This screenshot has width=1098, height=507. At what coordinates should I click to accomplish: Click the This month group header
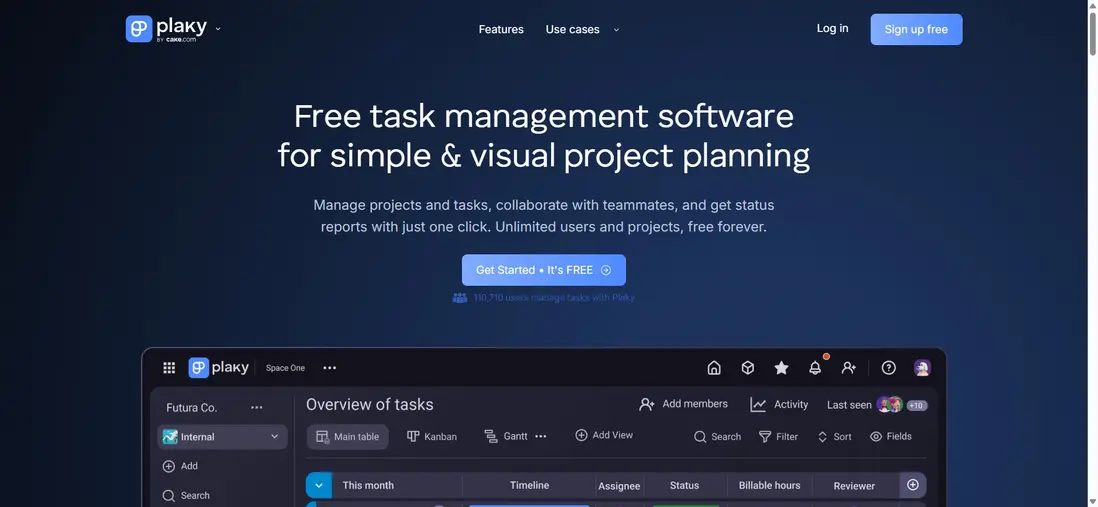[x=368, y=485]
